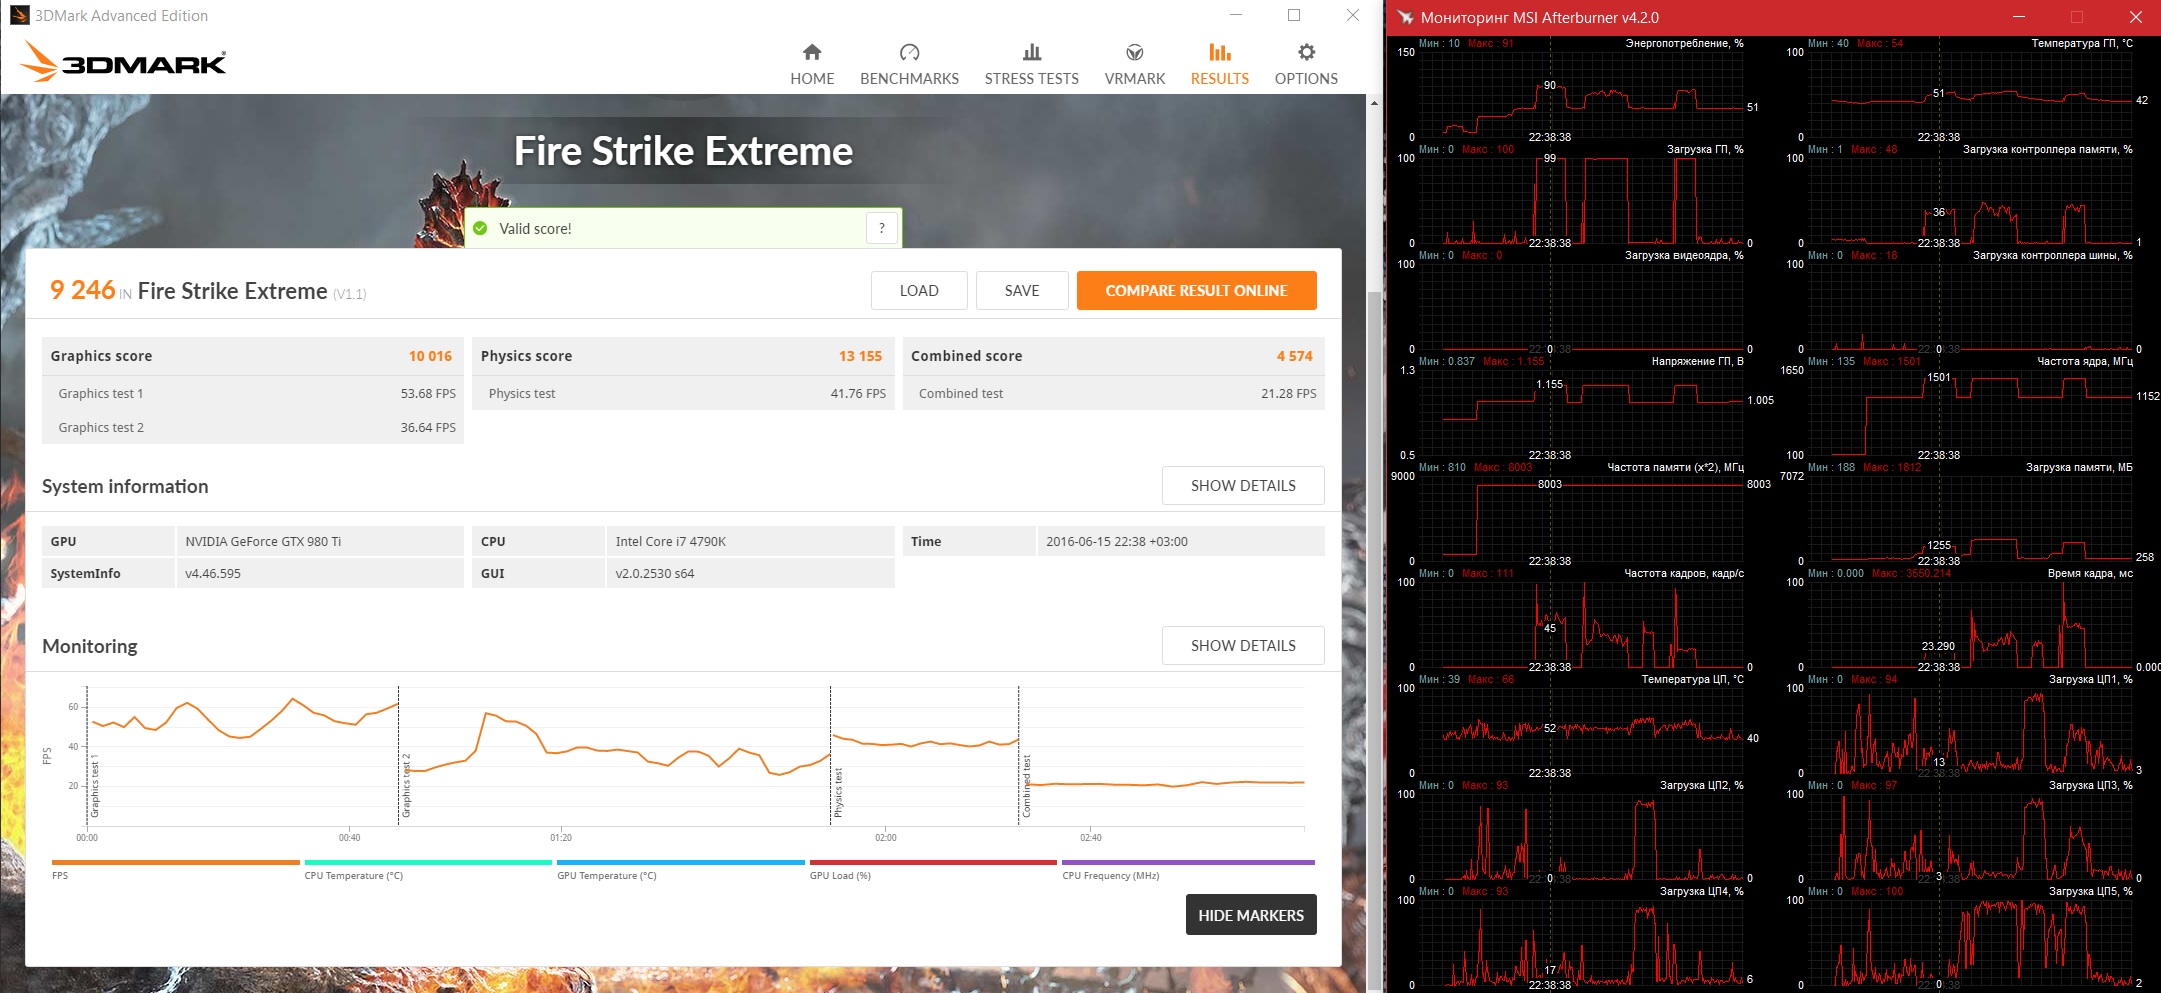Click the Graphics test 2 result 36.64 FPS

[428, 428]
